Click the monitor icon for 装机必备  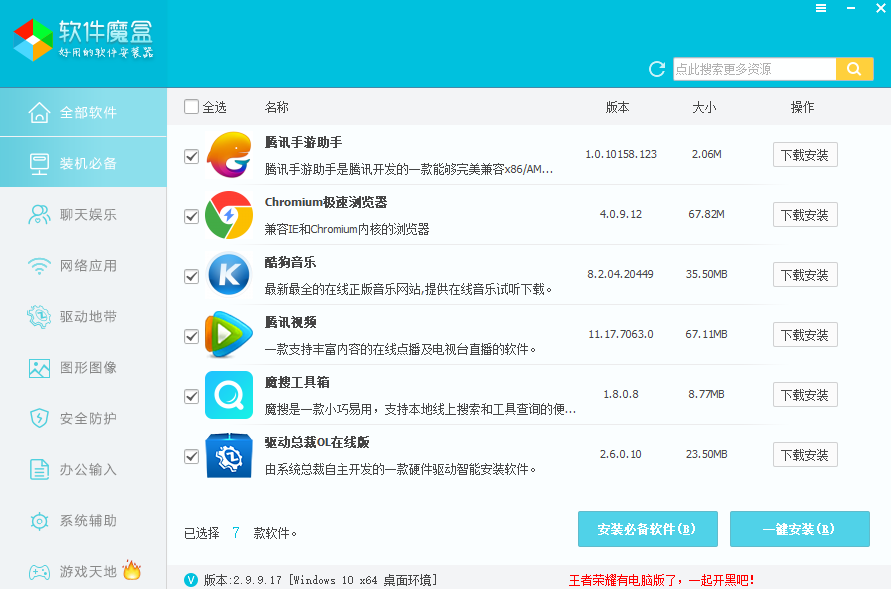[x=39, y=164]
